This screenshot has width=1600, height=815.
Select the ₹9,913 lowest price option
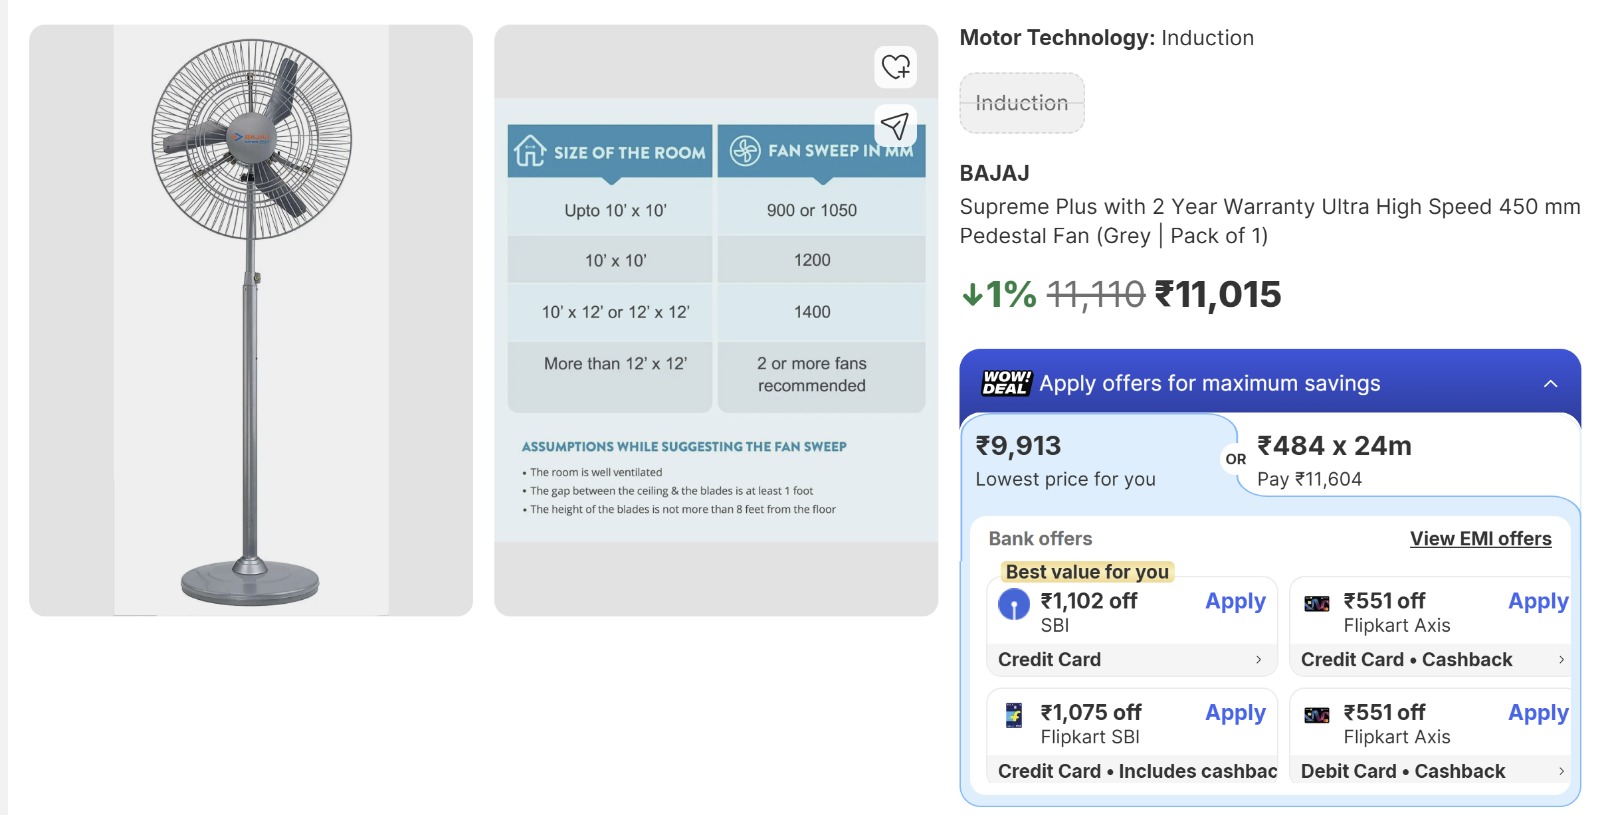pos(1065,461)
